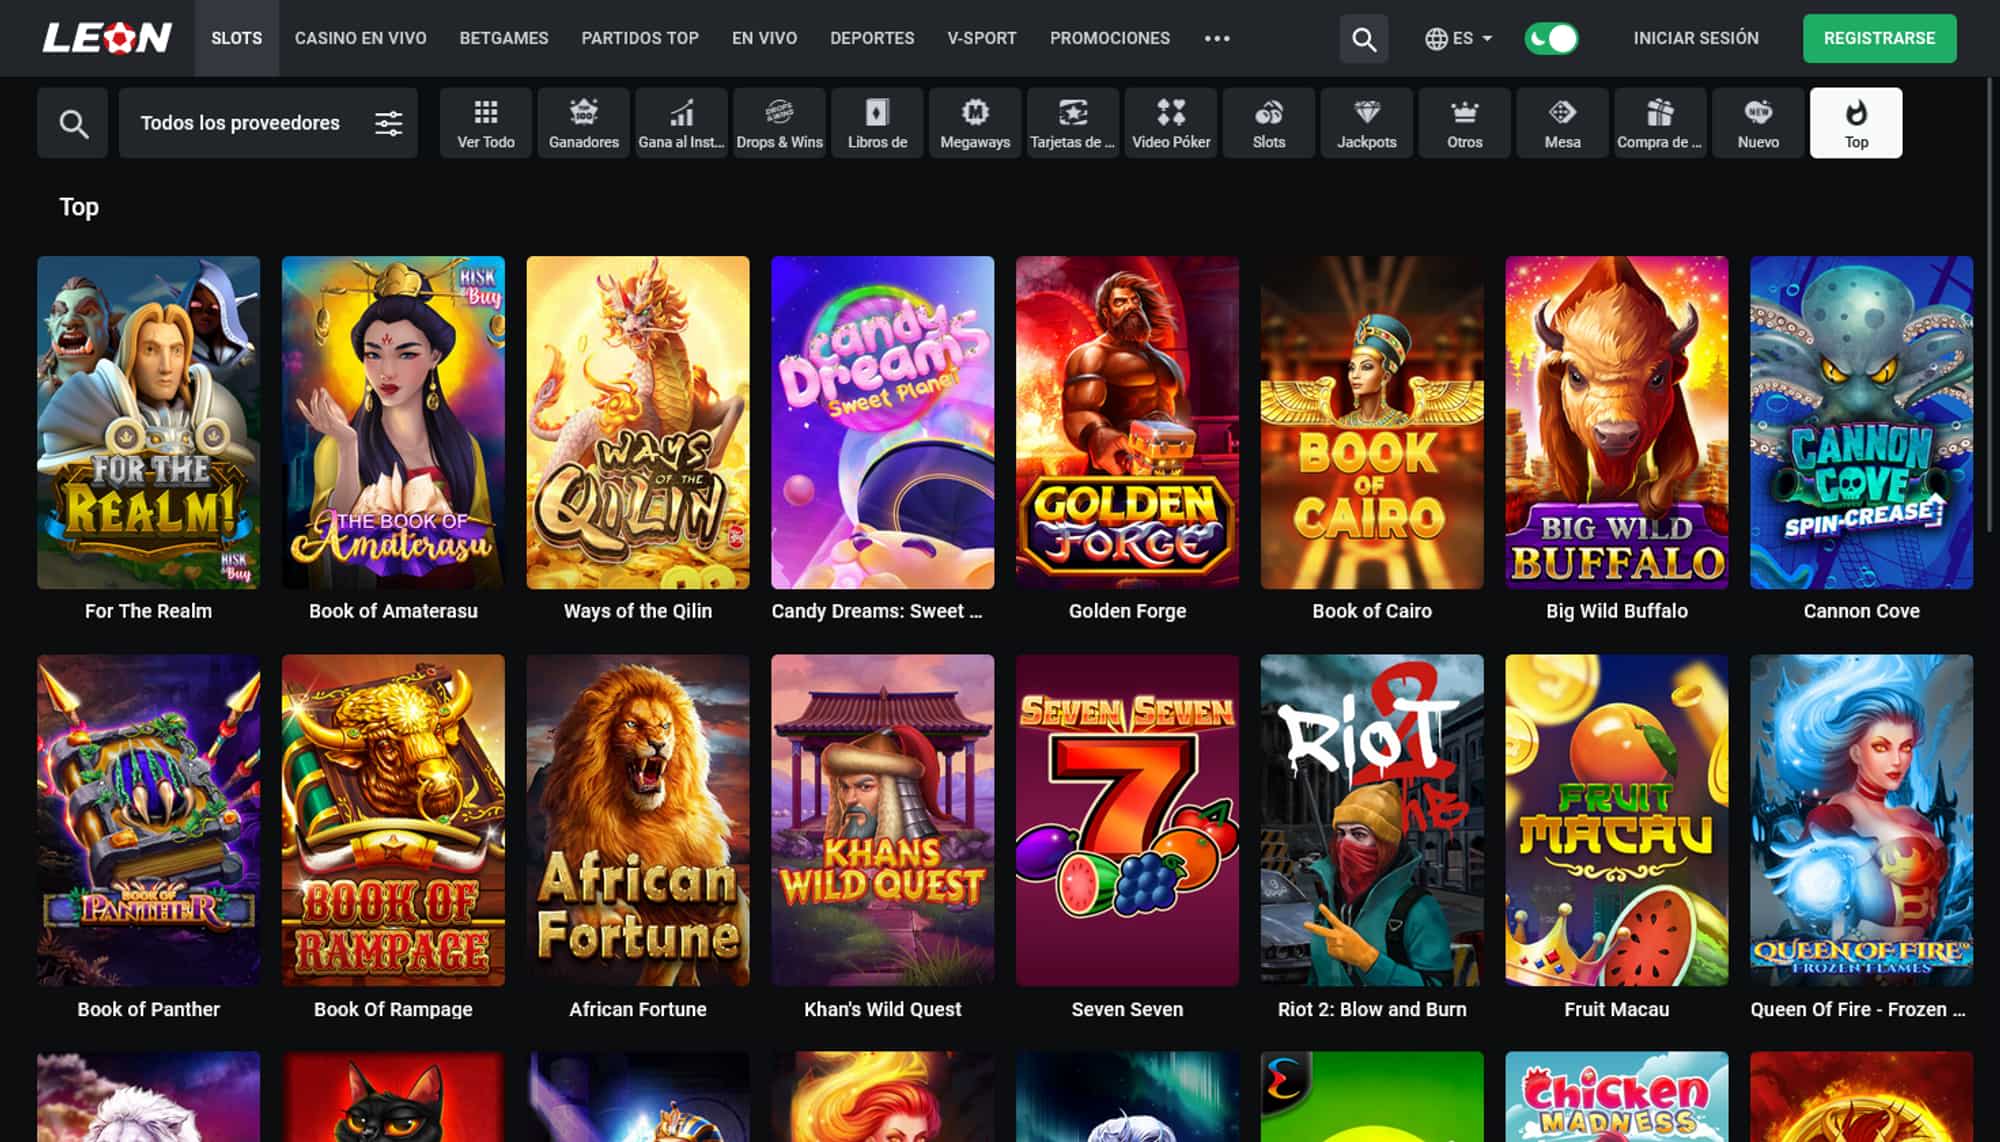Select the Drops & Wins category
The height and width of the screenshot is (1142, 2000).
[779, 123]
